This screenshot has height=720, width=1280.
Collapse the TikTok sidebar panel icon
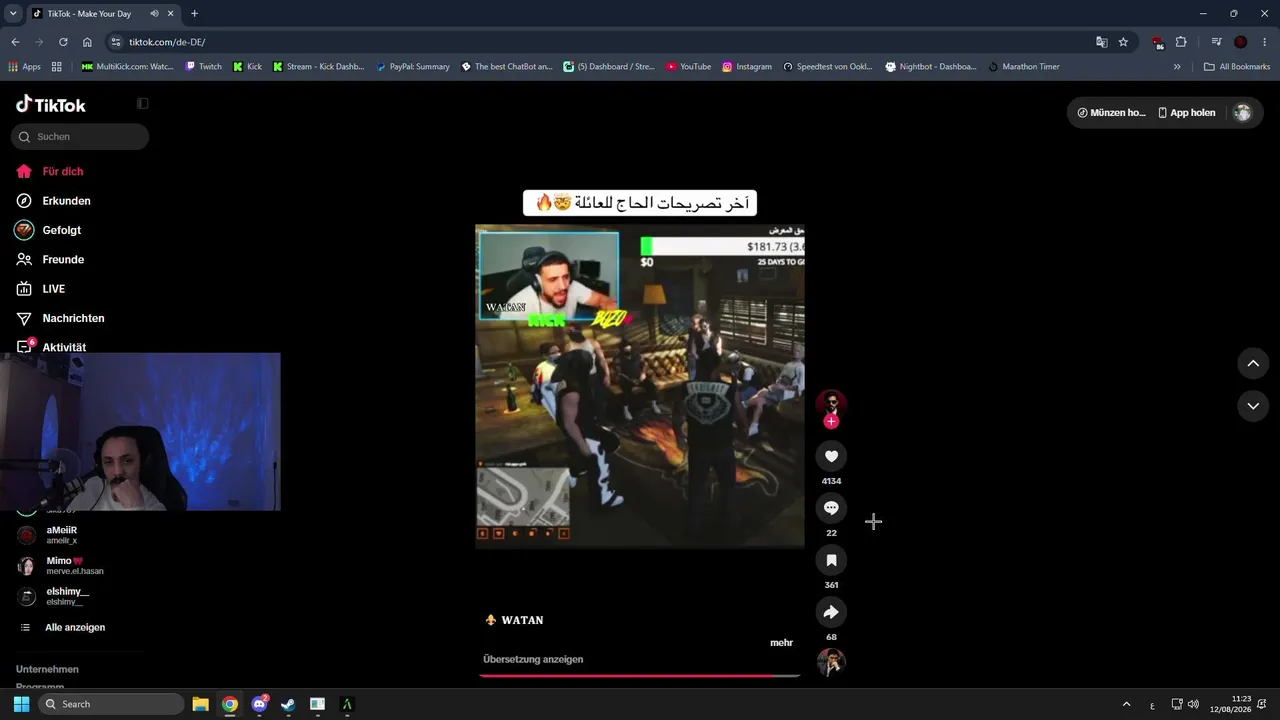(x=143, y=104)
